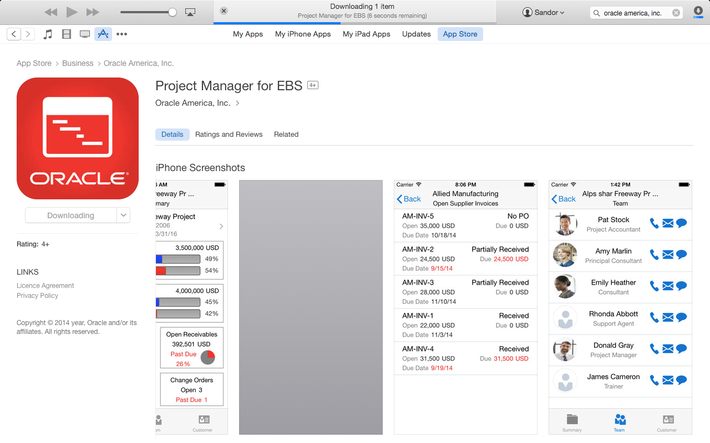Click Donald Gray's mail icon
This screenshot has height=443, width=710.
point(668,349)
